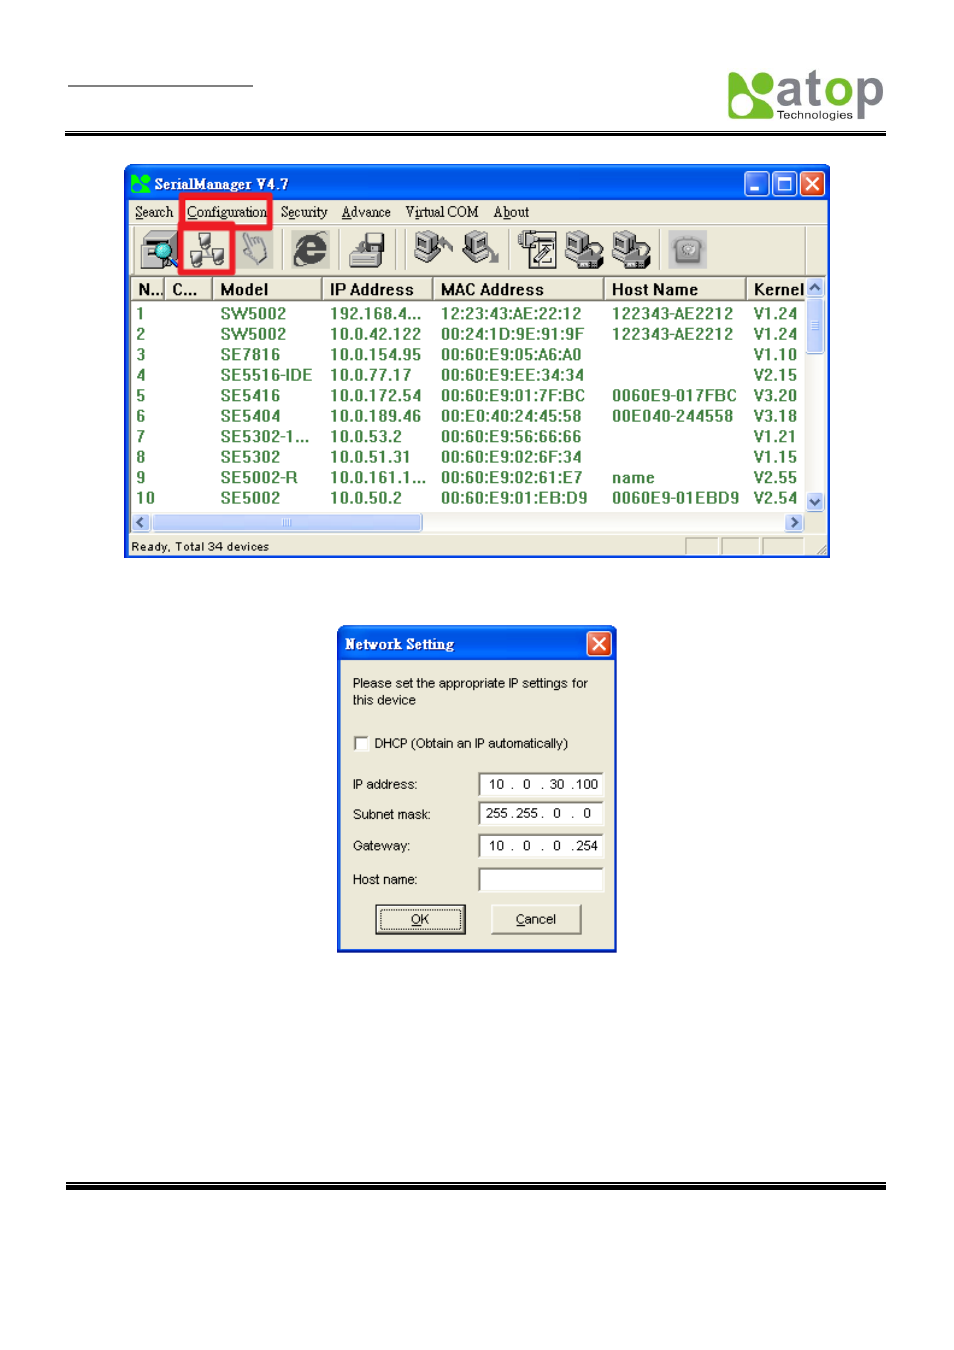Click the grayed telephone toolbar icon
954x1350 pixels.
click(688, 249)
